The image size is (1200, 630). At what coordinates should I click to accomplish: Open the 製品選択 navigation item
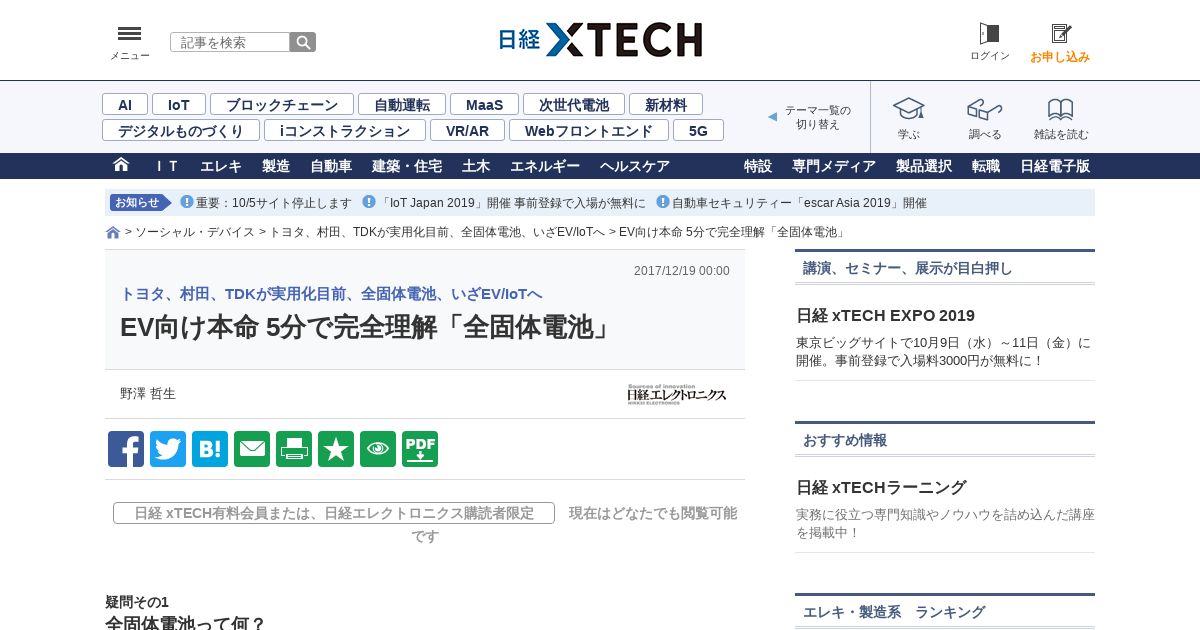pos(924,166)
